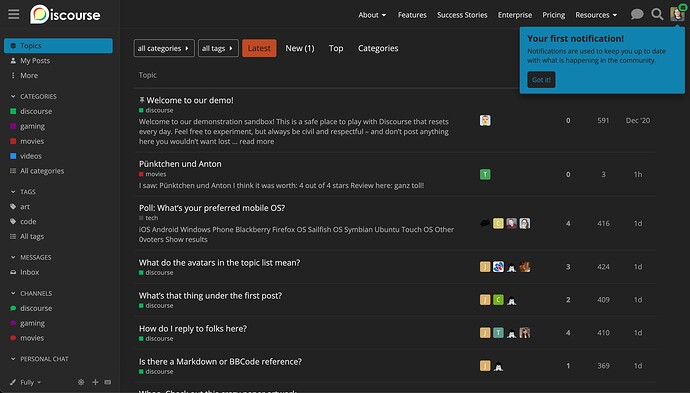Viewport: 690px width, 393px height.
Task: Open Pricing in the header navigation
Action: tap(554, 15)
